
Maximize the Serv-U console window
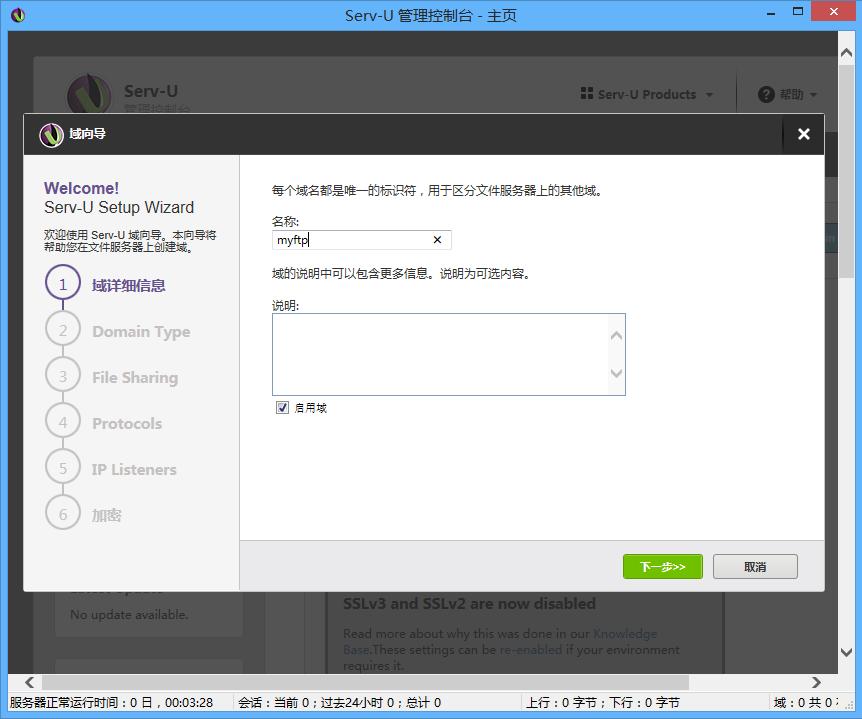pos(798,11)
